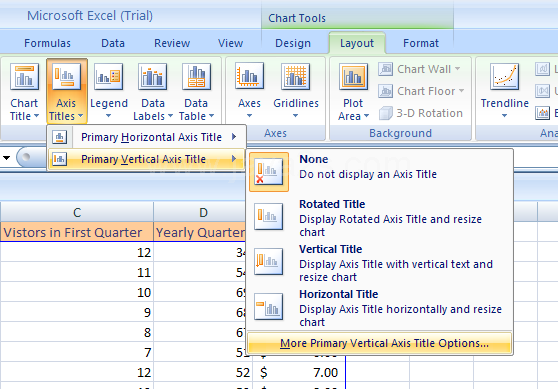558x389 pixels.
Task: Open the Data Labels menu
Action: [153, 92]
